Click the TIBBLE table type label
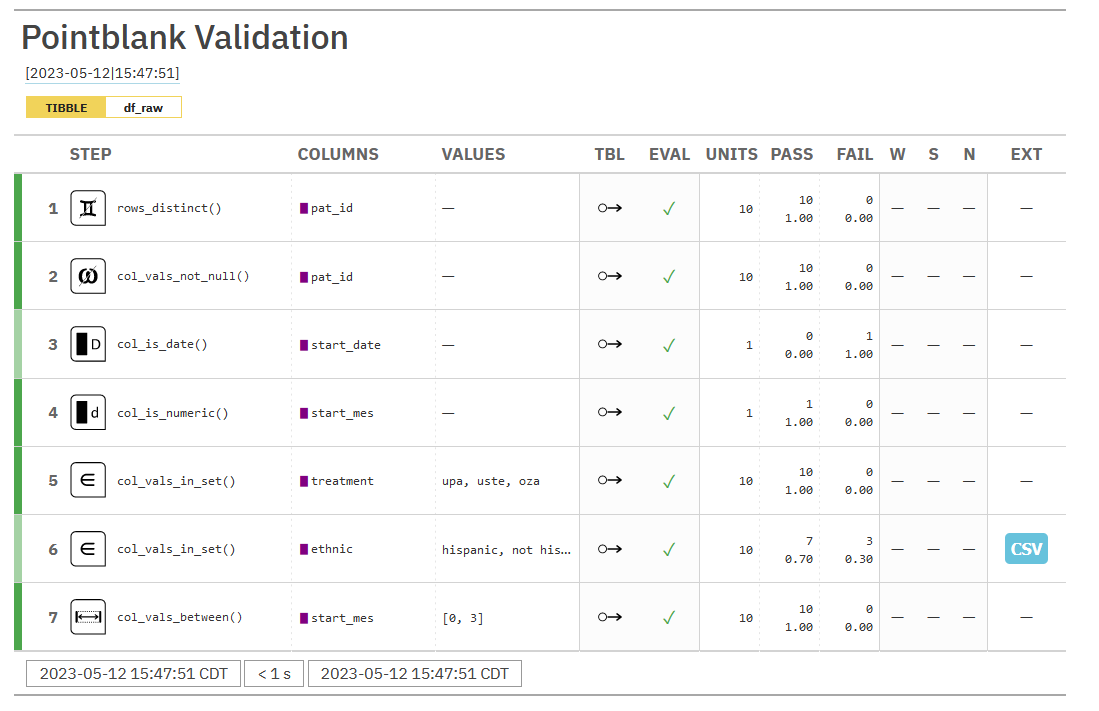Screen dimensions: 1099x711 pos(66,108)
